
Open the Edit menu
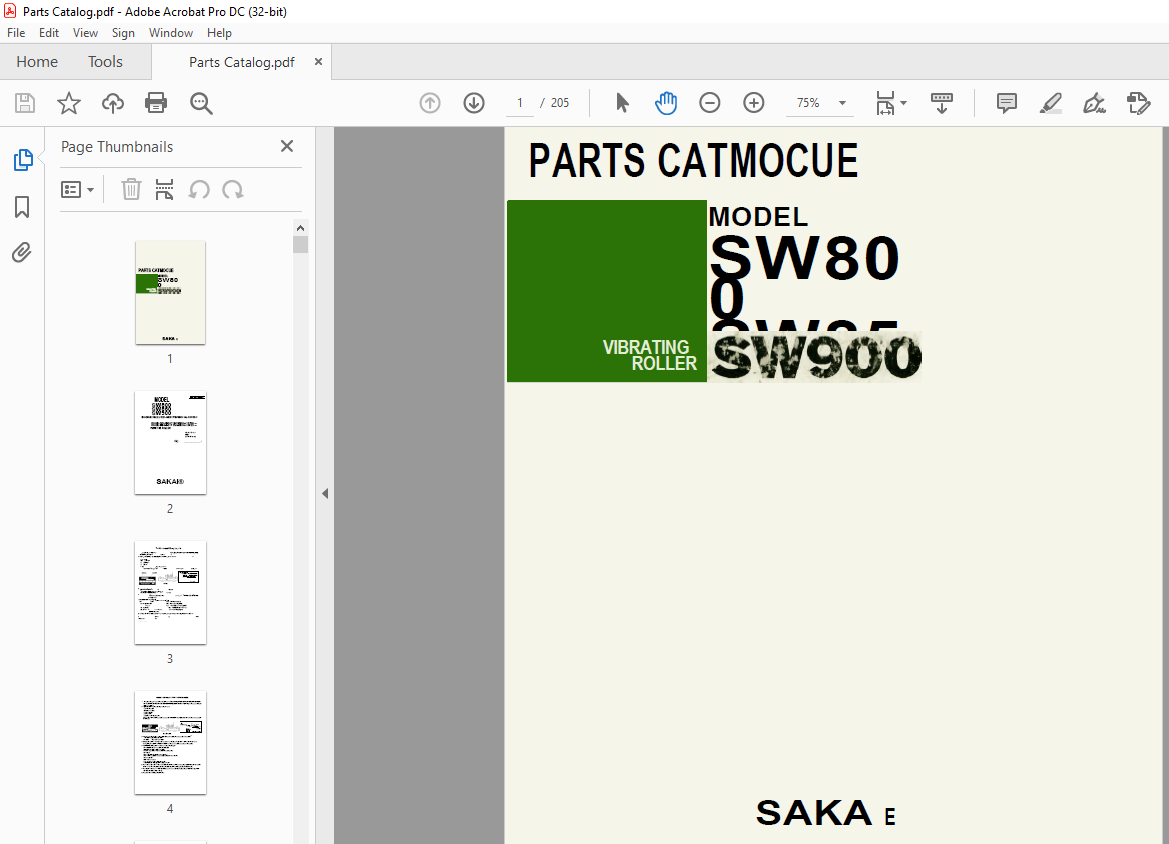[x=49, y=33]
